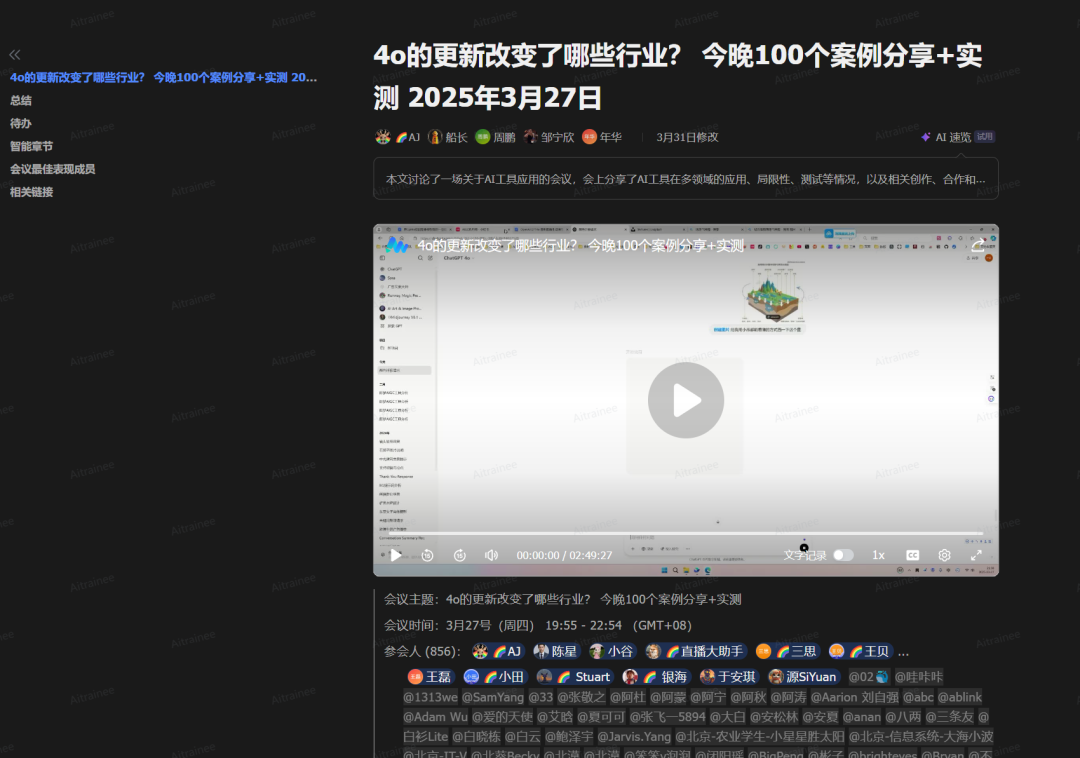Click the @张敬之 mention tag
The width and height of the screenshot is (1080, 758).
581,697
